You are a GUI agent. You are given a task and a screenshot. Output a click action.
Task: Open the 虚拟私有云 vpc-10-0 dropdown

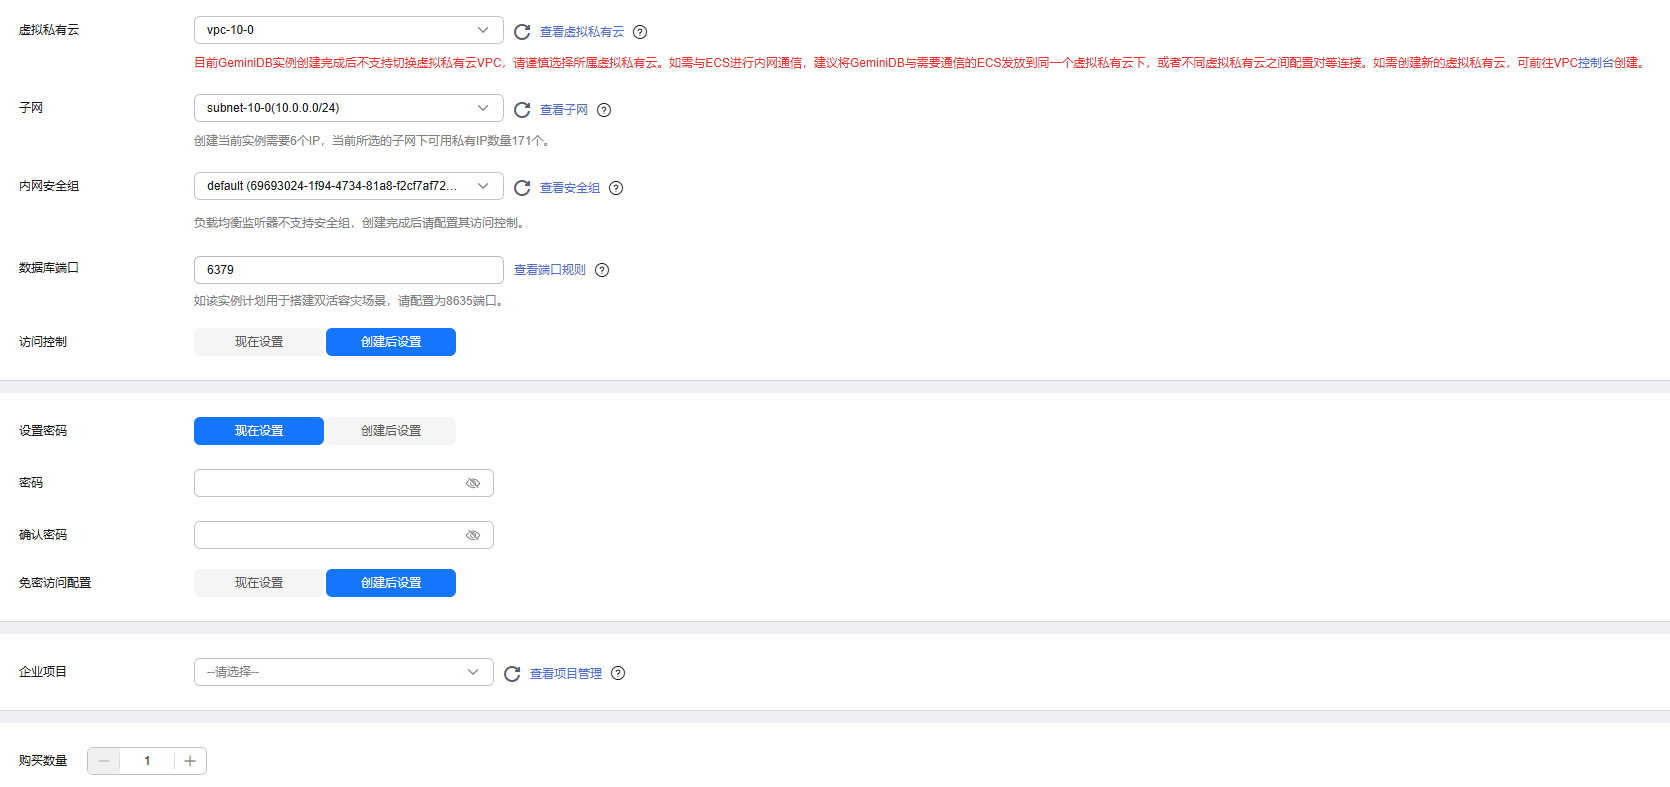(x=349, y=30)
